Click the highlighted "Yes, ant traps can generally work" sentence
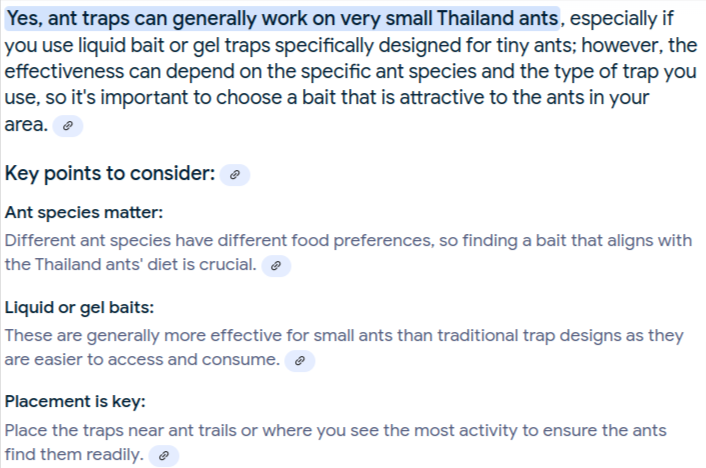The width and height of the screenshot is (706, 468). coord(282,18)
